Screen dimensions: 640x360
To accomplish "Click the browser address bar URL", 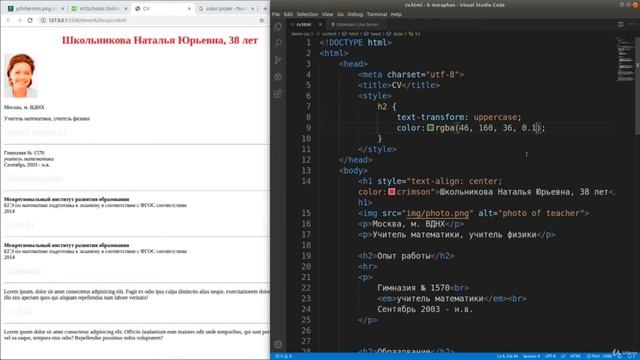I will tap(87, 20).
